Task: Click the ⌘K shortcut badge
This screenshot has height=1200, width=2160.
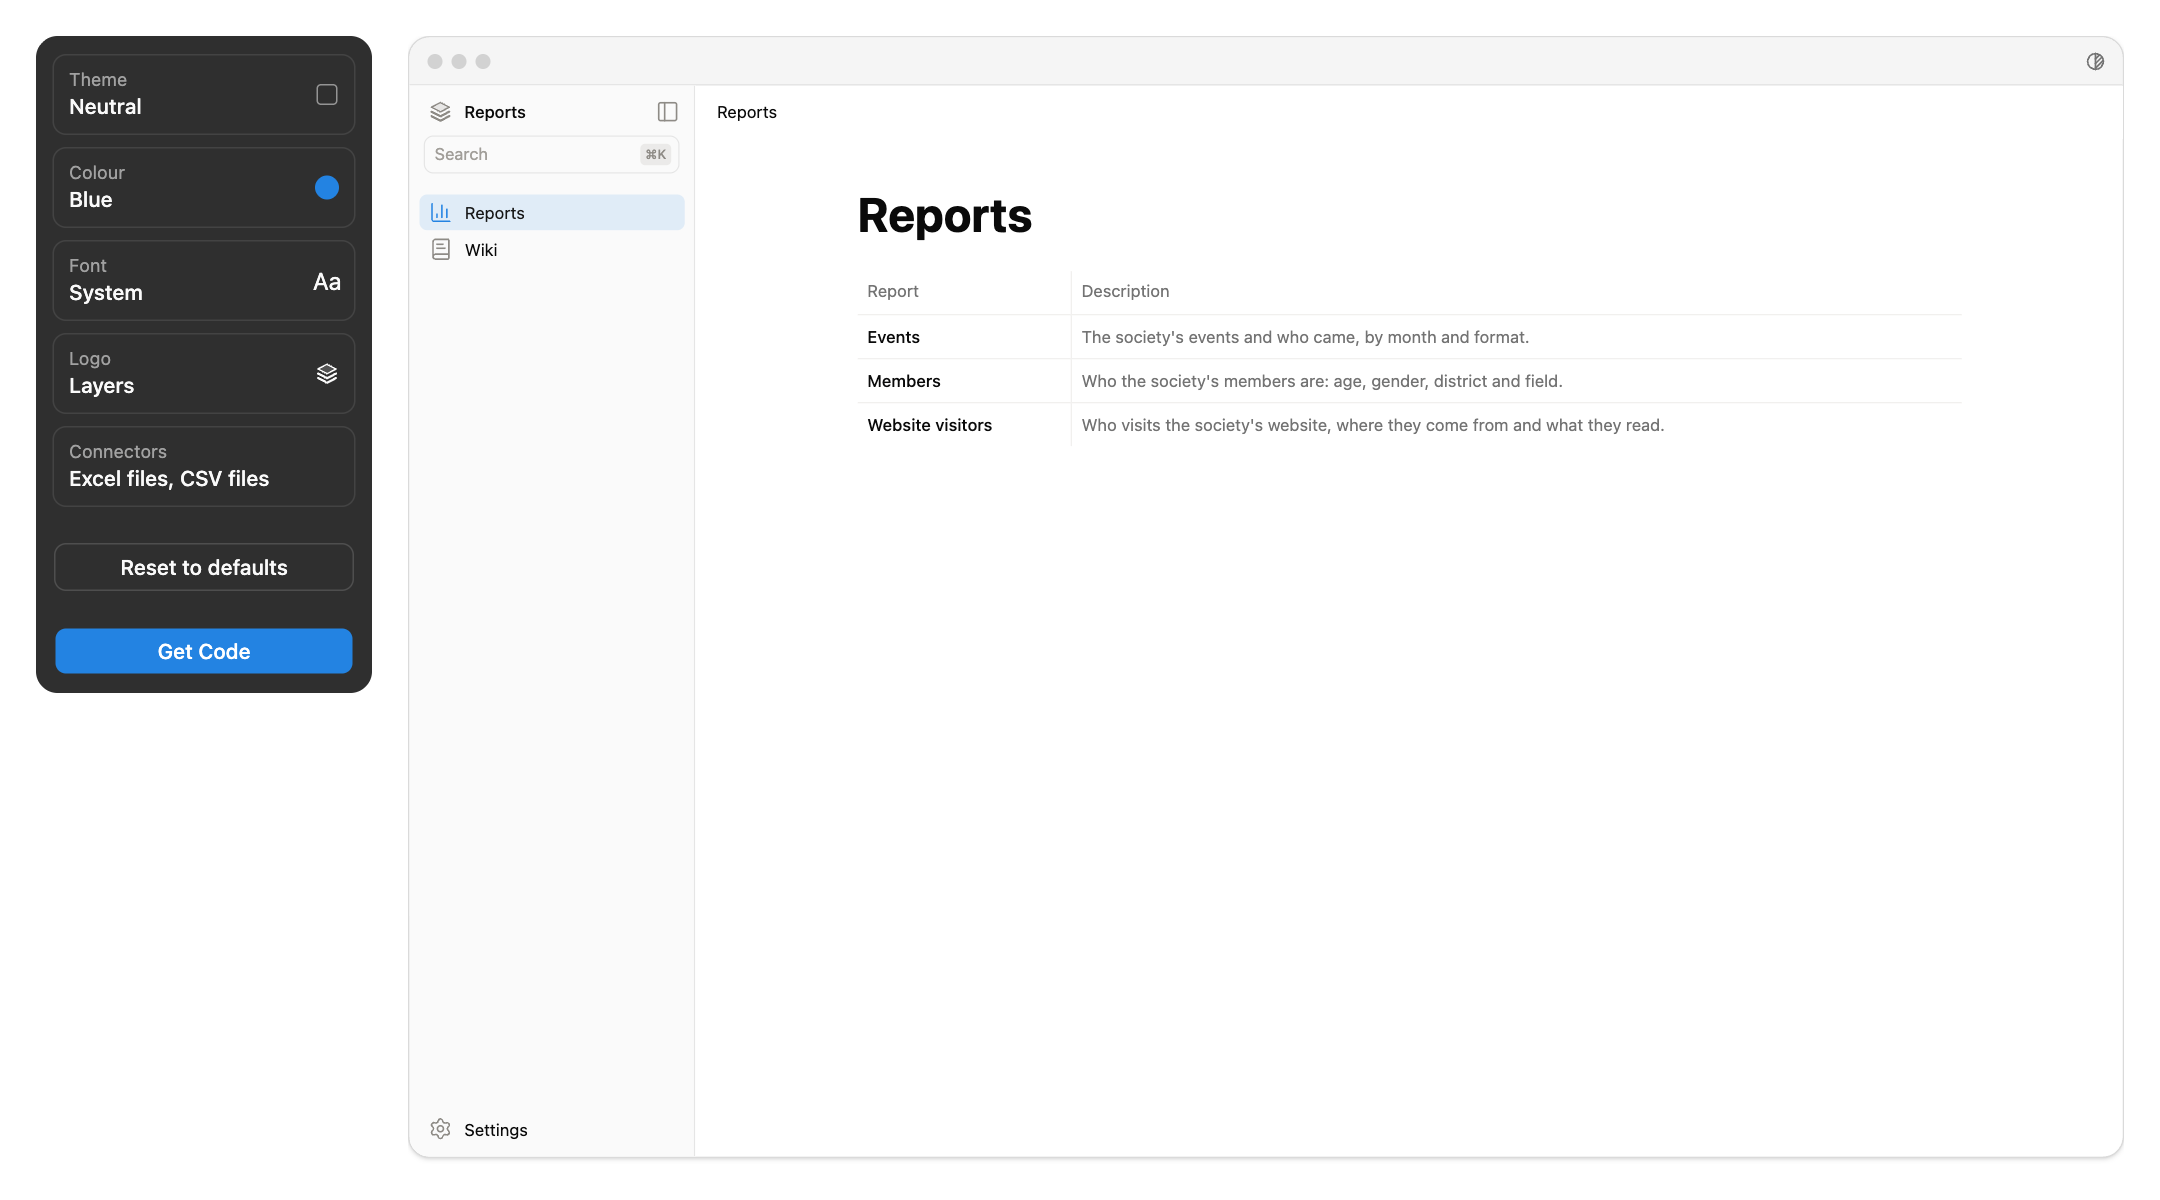Action: pyautogui.click(x=655, y=154)
